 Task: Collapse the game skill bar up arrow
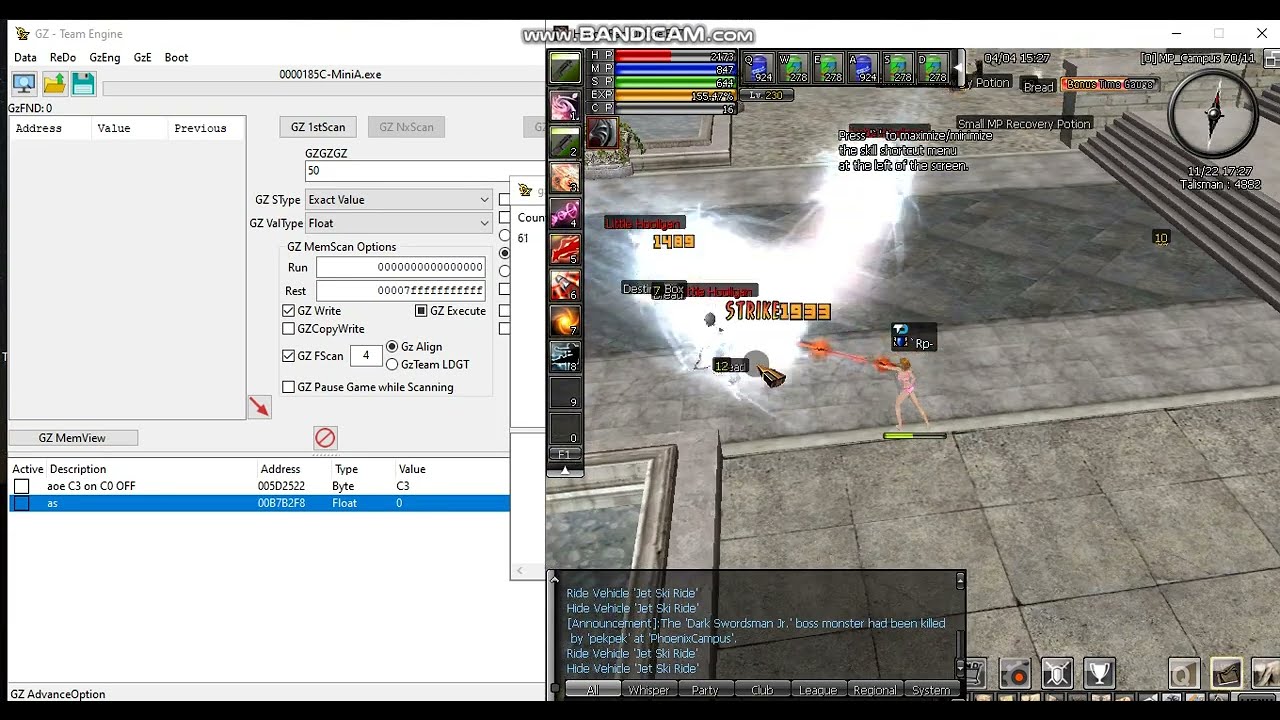pos(565,470)
